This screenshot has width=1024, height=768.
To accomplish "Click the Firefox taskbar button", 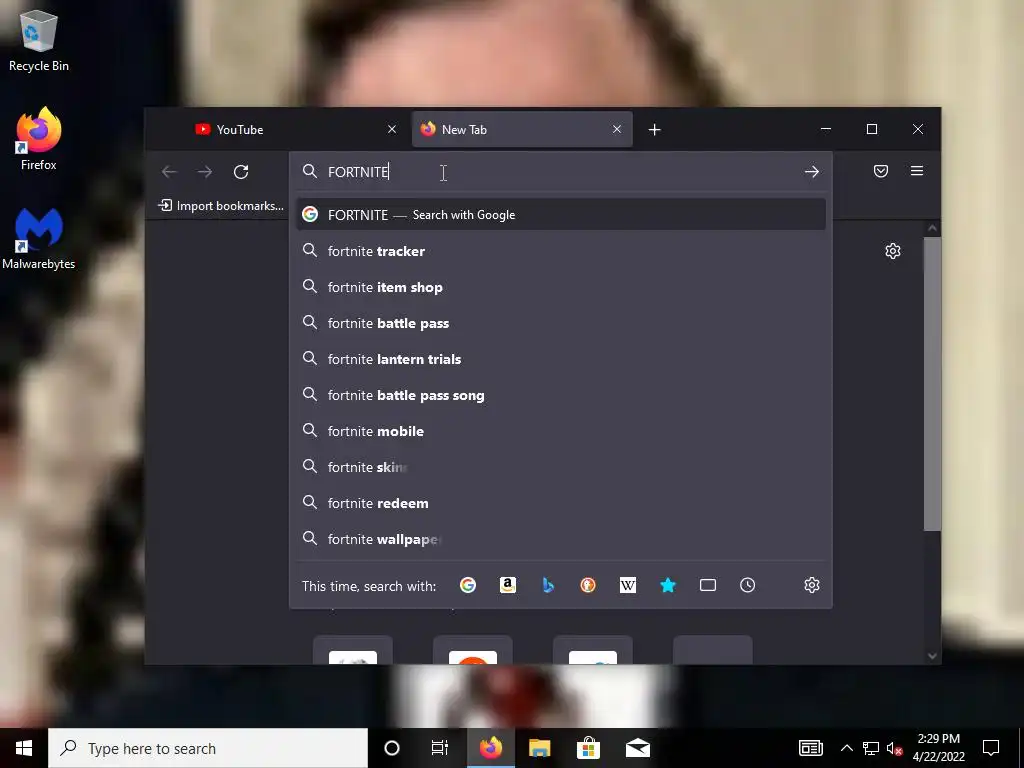I will 490,748.
